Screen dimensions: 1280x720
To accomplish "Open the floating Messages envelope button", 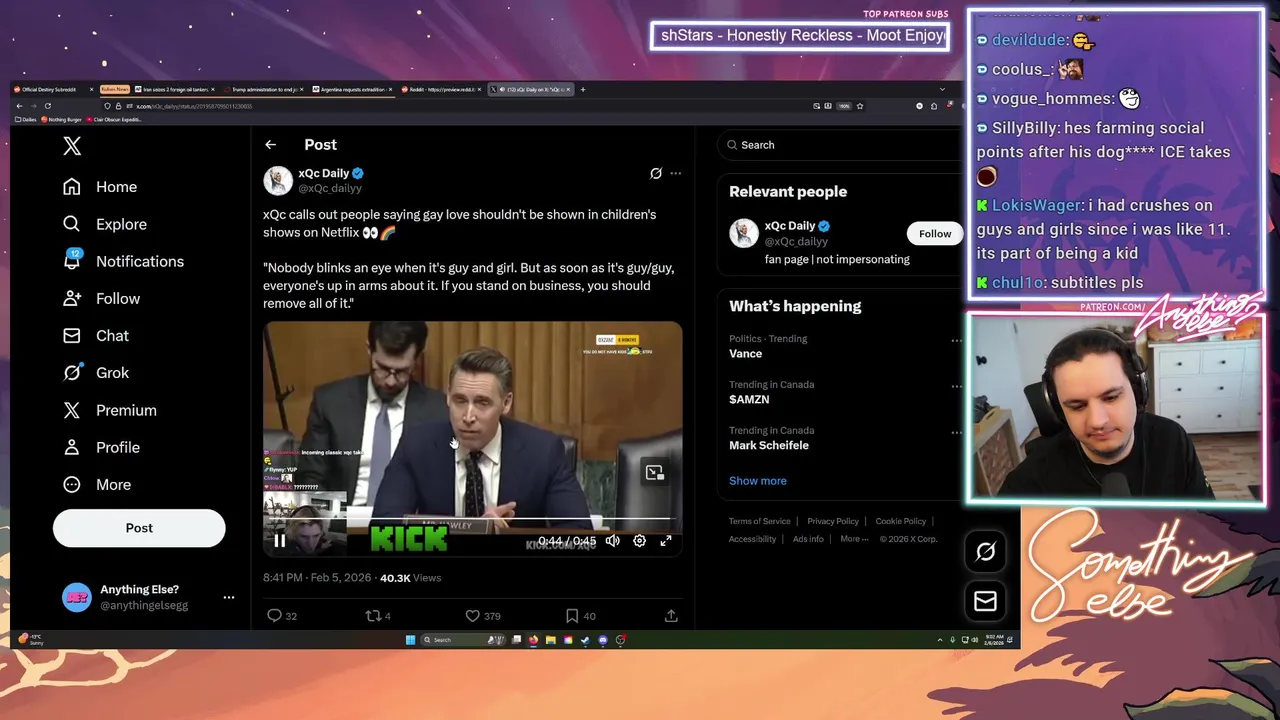I will (985, 601).
